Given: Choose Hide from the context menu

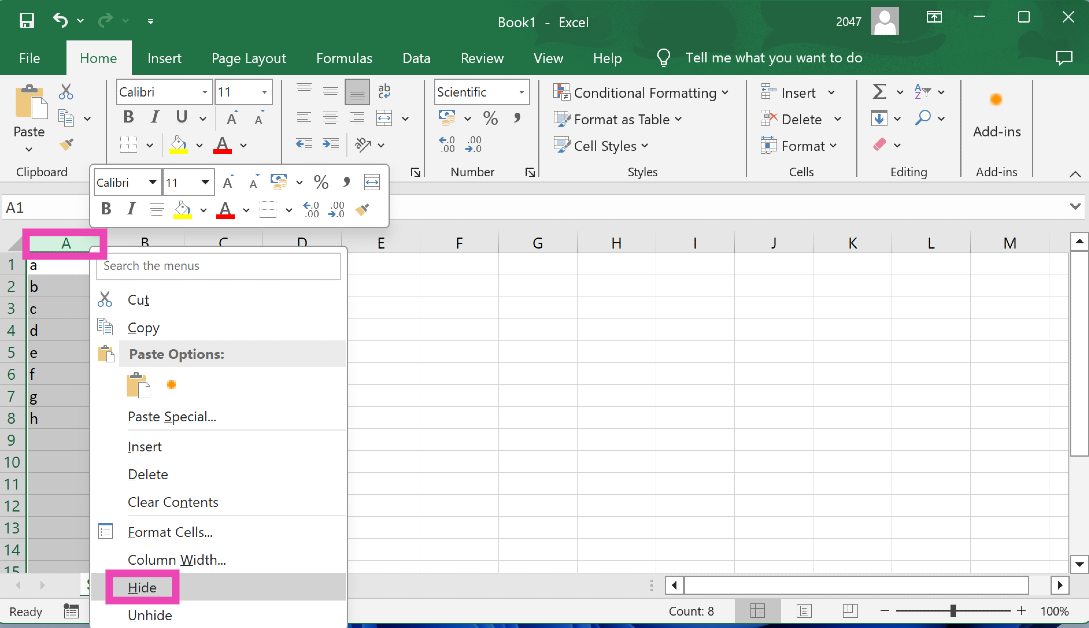Looking at the screenshot, I should point(142,588).
